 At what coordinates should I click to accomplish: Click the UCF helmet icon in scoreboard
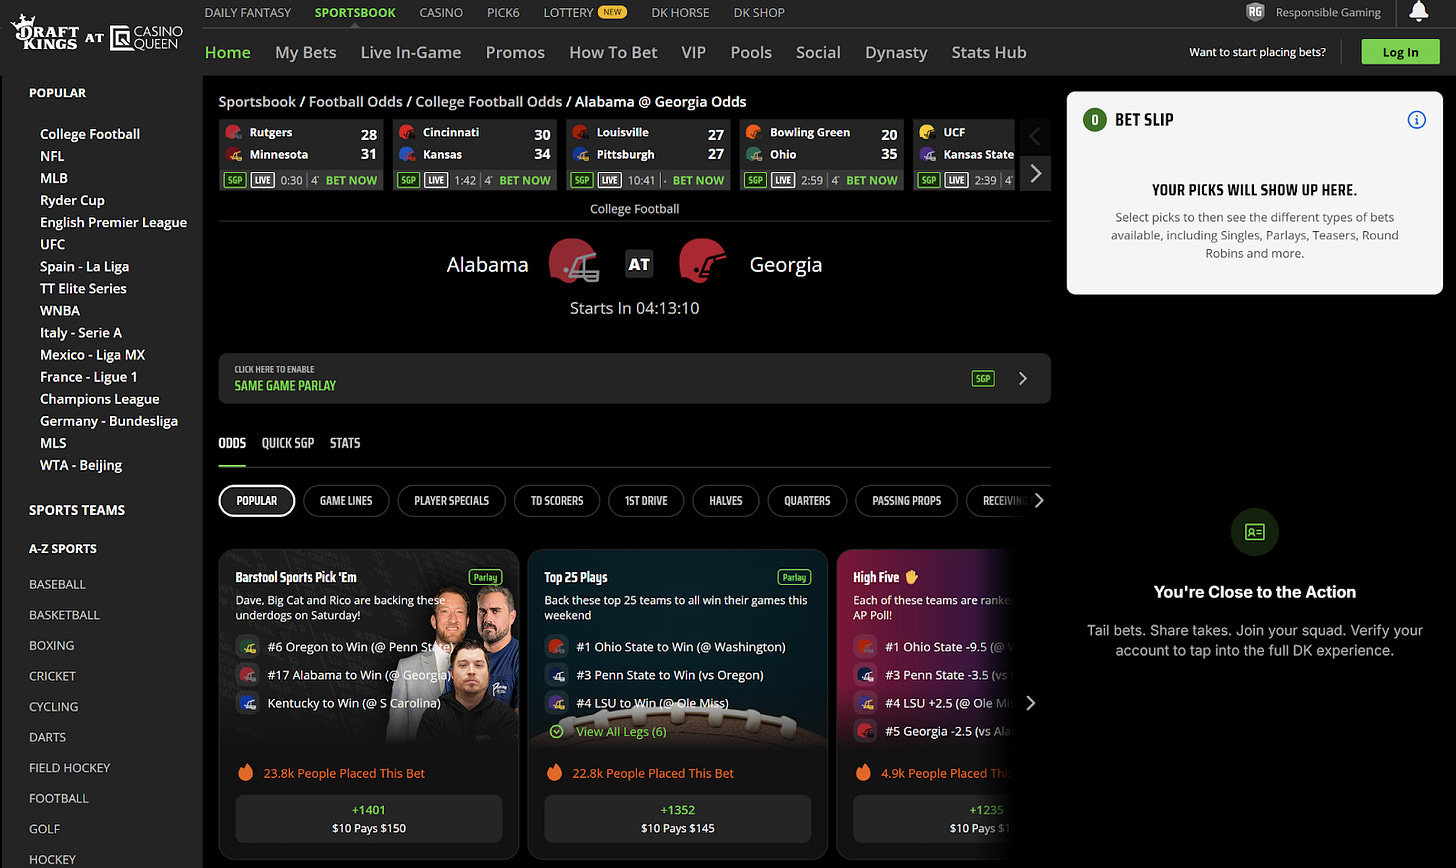927,132
